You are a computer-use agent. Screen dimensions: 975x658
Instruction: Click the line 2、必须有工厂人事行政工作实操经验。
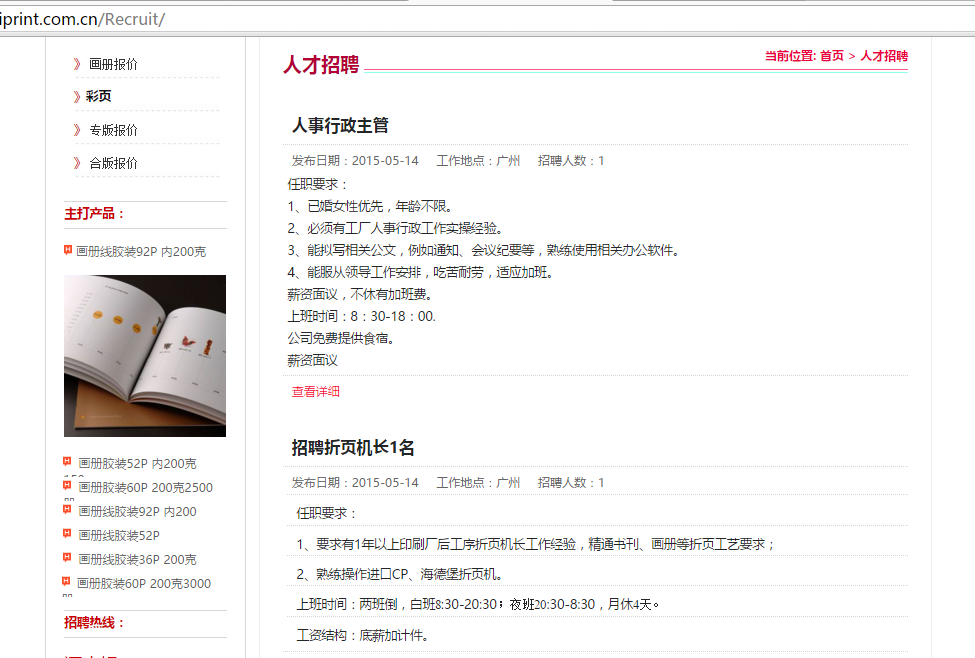click(395, 229)
